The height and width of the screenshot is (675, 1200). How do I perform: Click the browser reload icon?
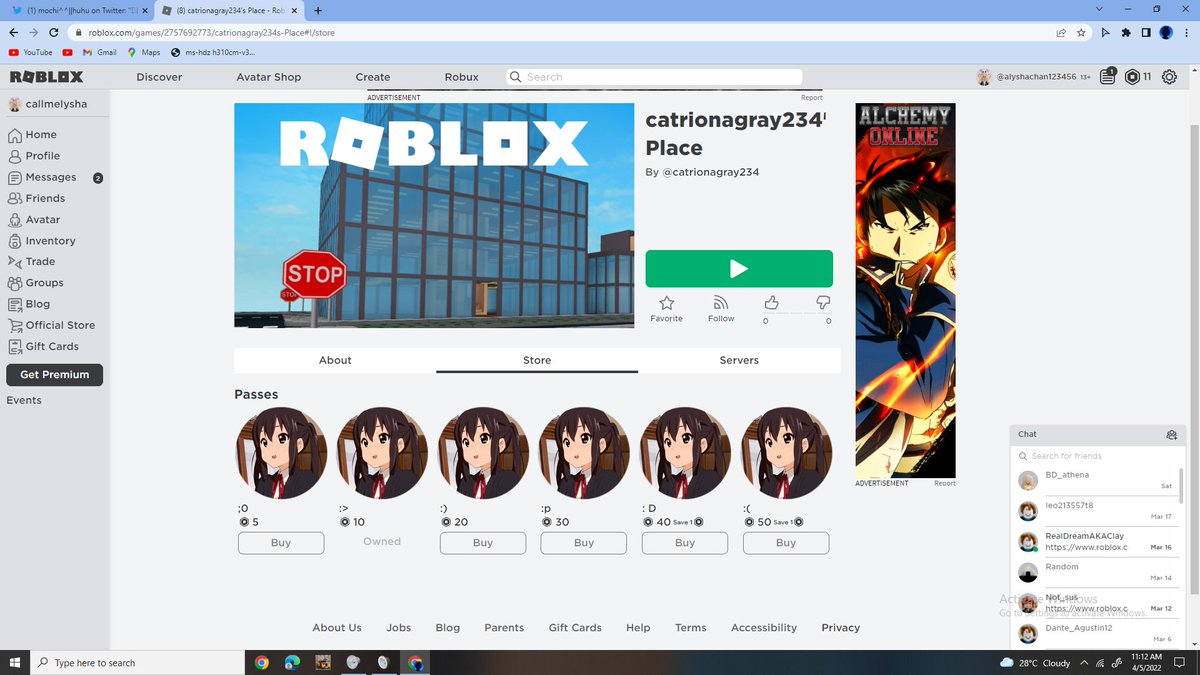pos(54,32)
